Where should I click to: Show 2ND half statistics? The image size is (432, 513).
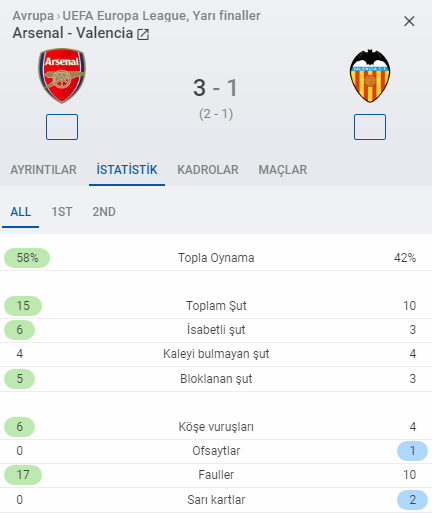(104, 212)
